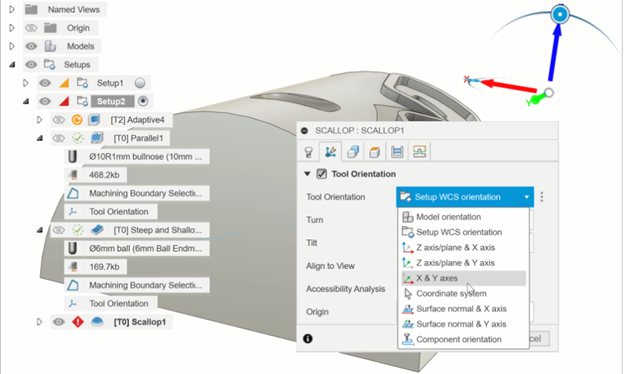624x374 pixels.
Task: Open Tool Orientation options three-dot menu
Action: (x=542, y=197)
